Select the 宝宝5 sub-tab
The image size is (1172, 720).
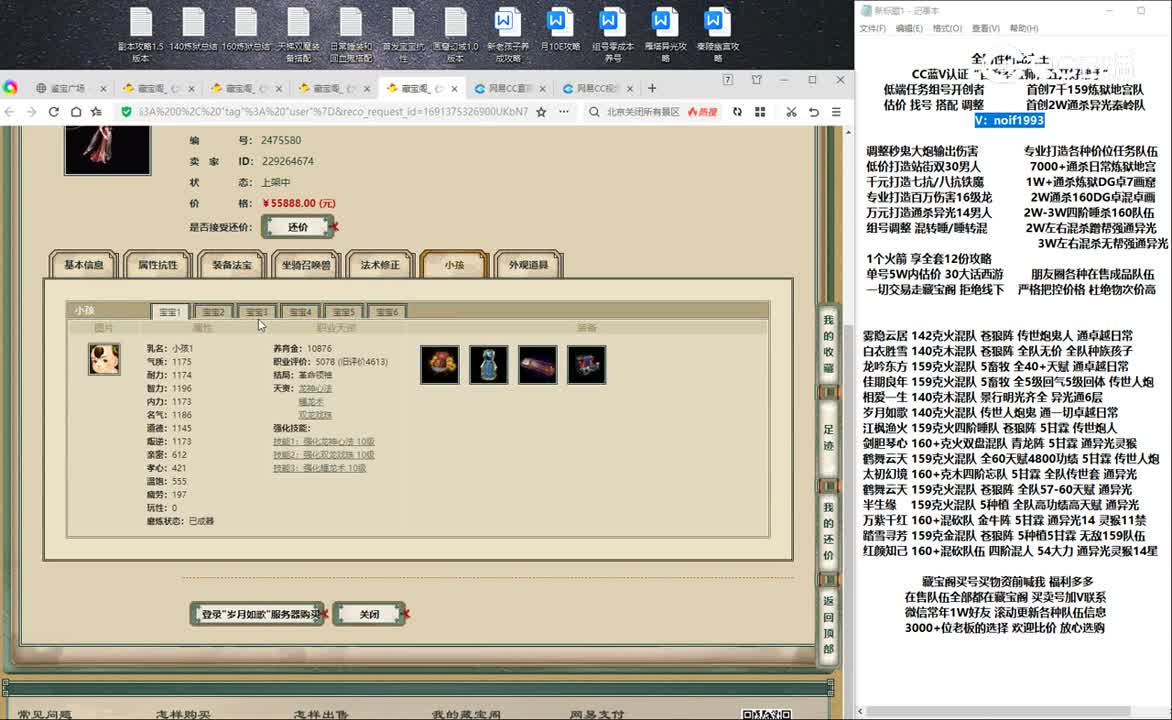pyautogui.click(x=344, y=312)
